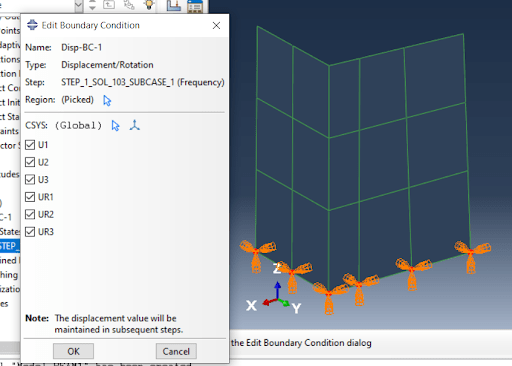Image resolution: width=512 pixels, height=366 pixels.
Task: Click the step name STEP_1_SOL_103_SUBCASE_1 (Frequency)
Action: (x=143, y=82)
